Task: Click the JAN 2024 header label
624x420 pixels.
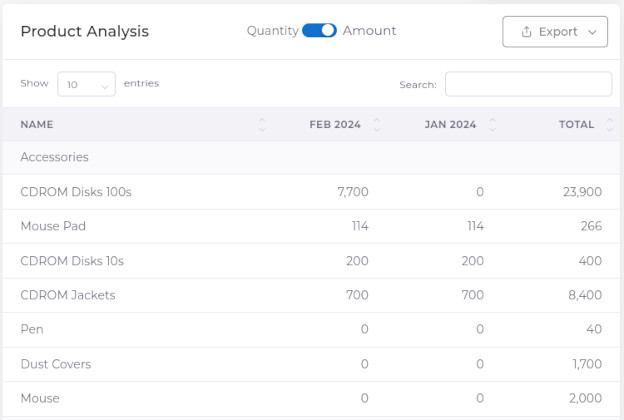Action: pos(450,125)
